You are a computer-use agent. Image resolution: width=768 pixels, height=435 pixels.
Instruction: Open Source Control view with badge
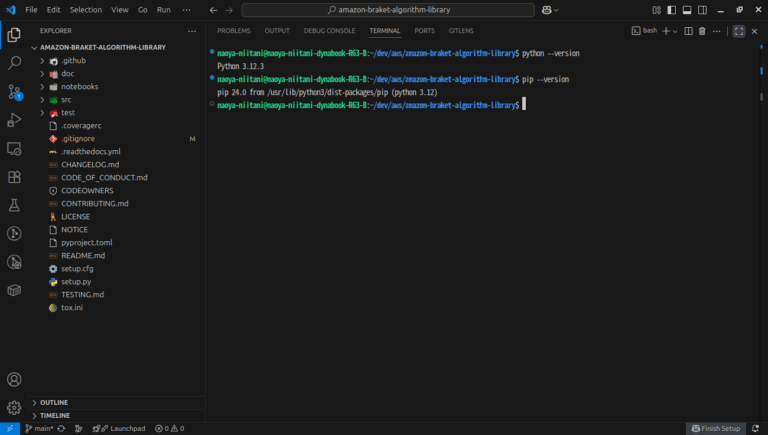click(14, 92)
